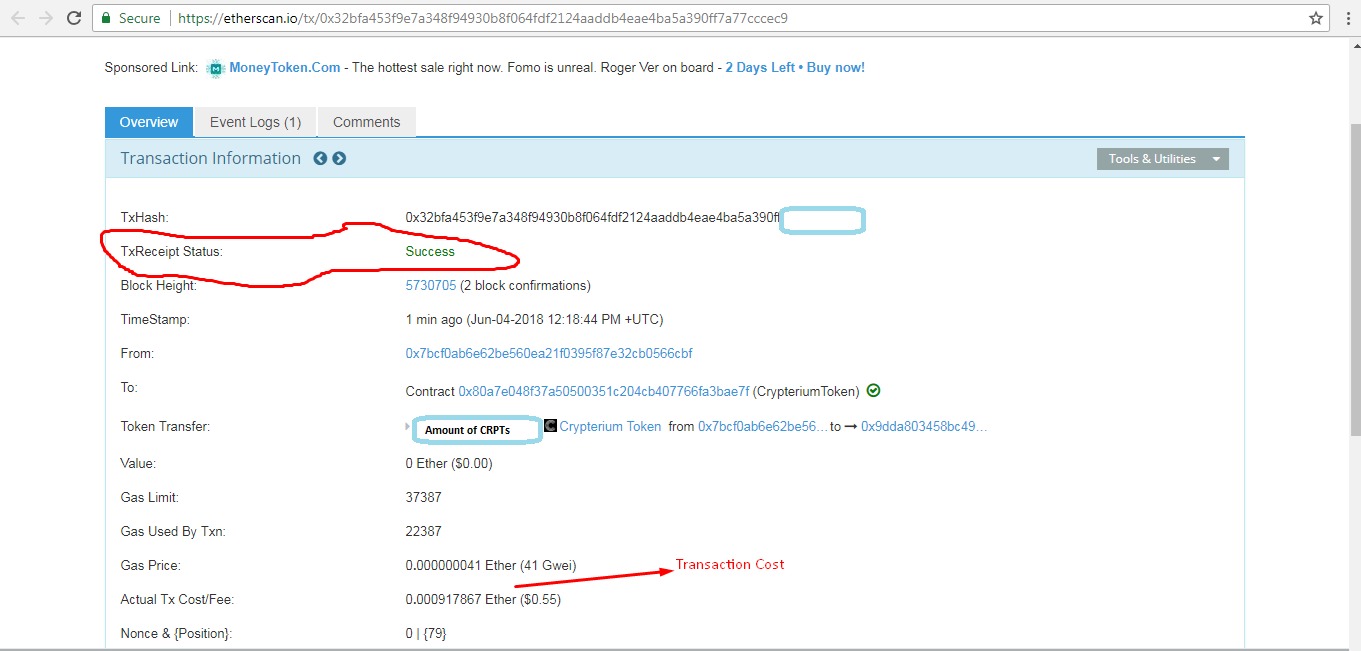Click the previous transaction left chevron

click(320, 158)
